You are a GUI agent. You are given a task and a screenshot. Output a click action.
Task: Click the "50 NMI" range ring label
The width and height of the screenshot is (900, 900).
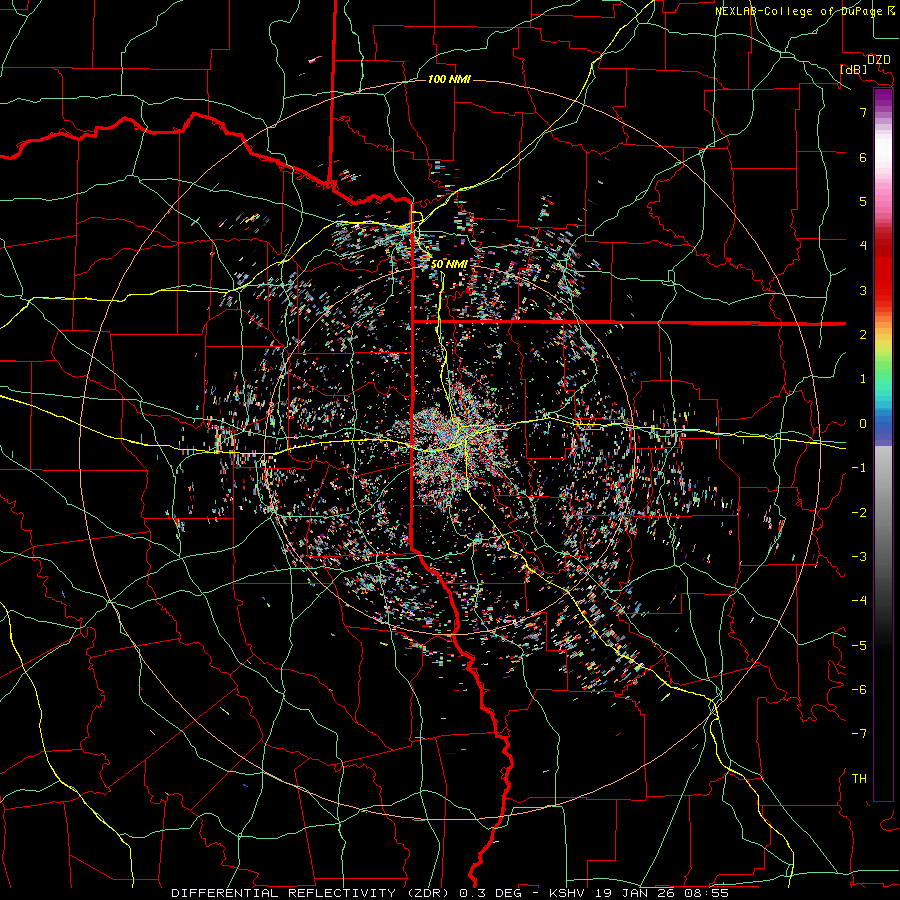(449, 264)
